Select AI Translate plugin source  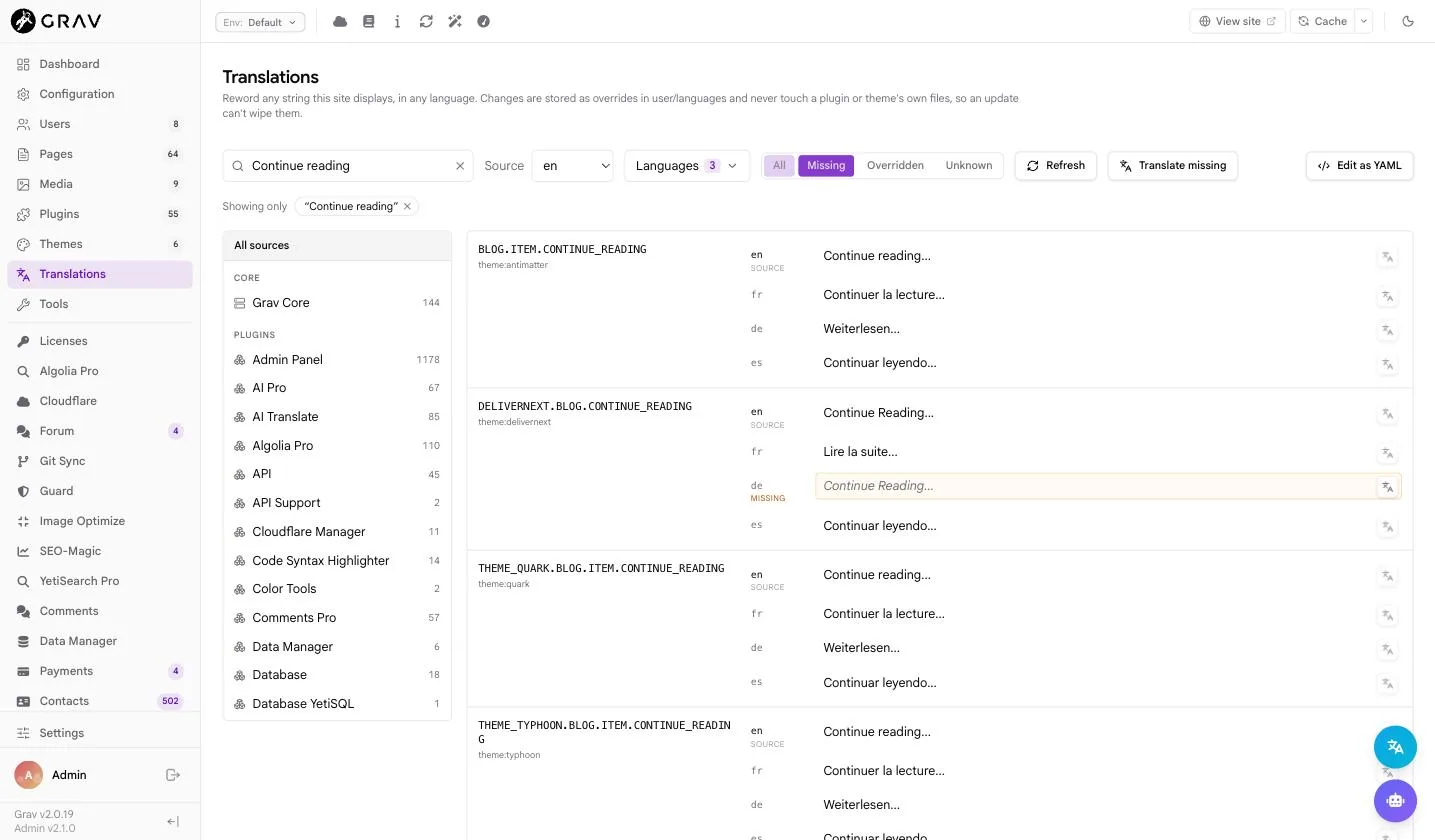tap(337, 417)
